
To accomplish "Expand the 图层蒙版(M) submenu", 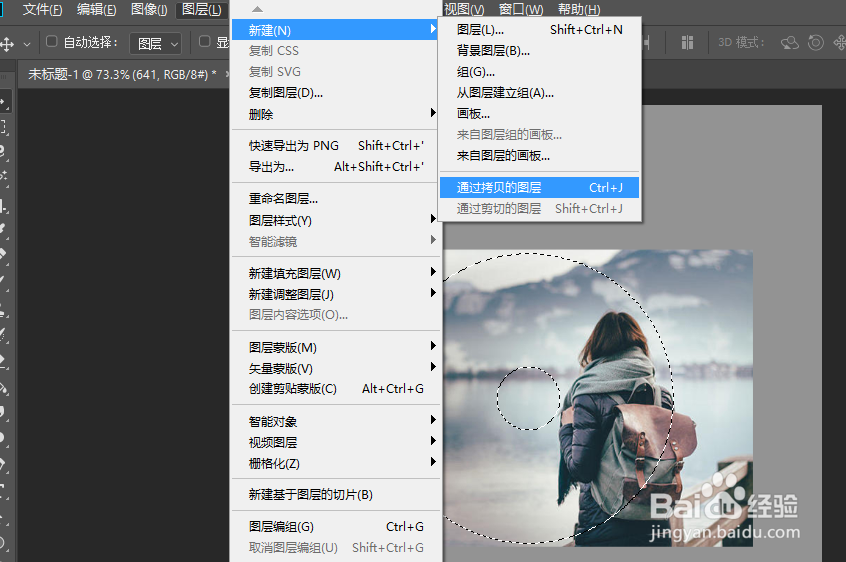I will [x=334, y=347].
